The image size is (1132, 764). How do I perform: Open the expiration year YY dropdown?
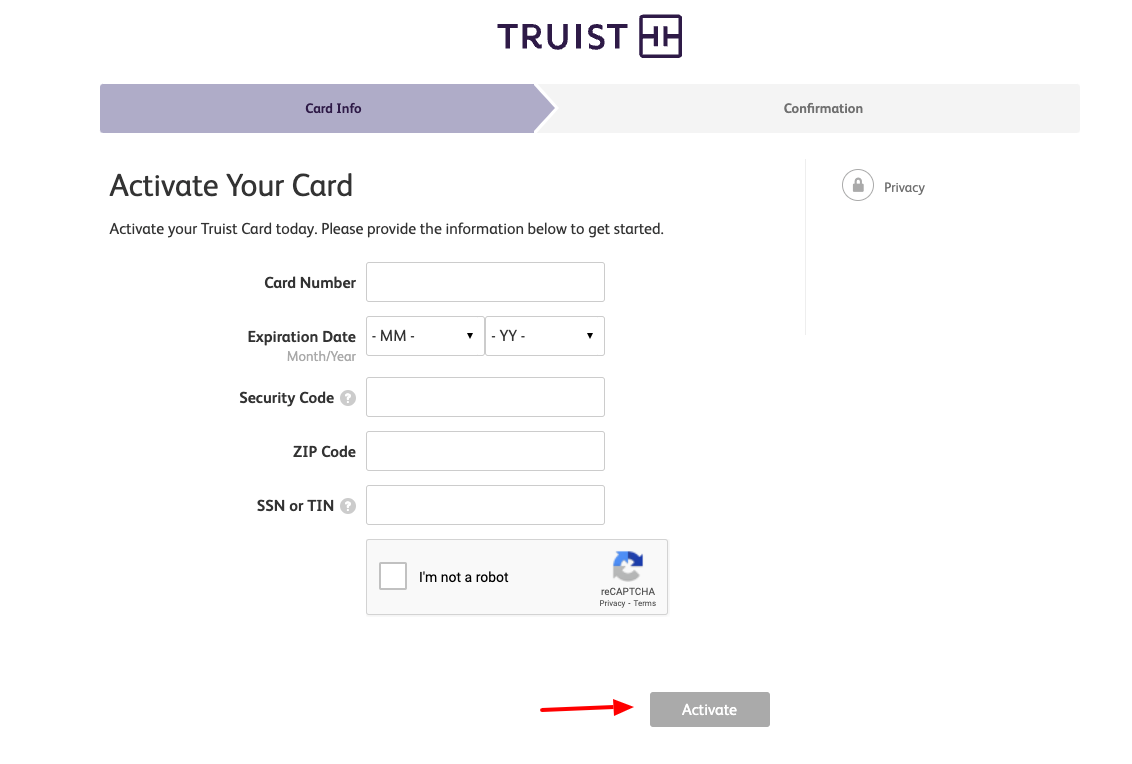click(544, 335)
